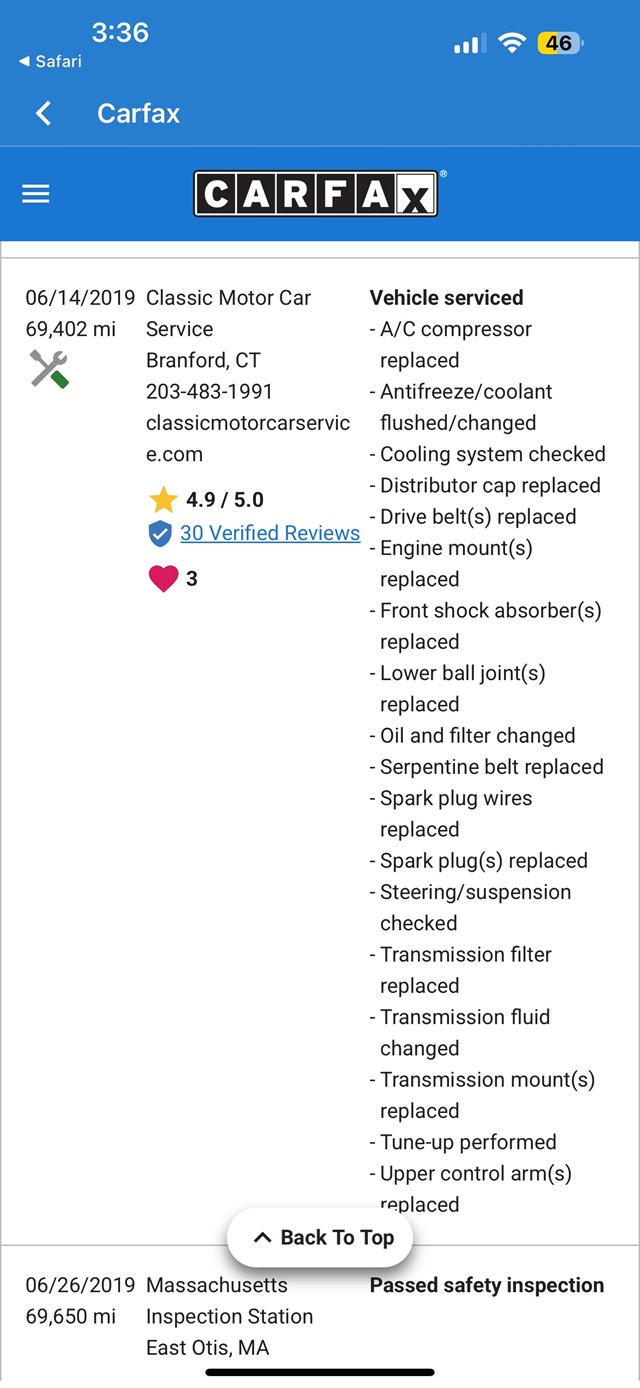This screenshot has height=1388, width=640.
Task: Tap the cellular signal bars
Action: pos(467,44)
